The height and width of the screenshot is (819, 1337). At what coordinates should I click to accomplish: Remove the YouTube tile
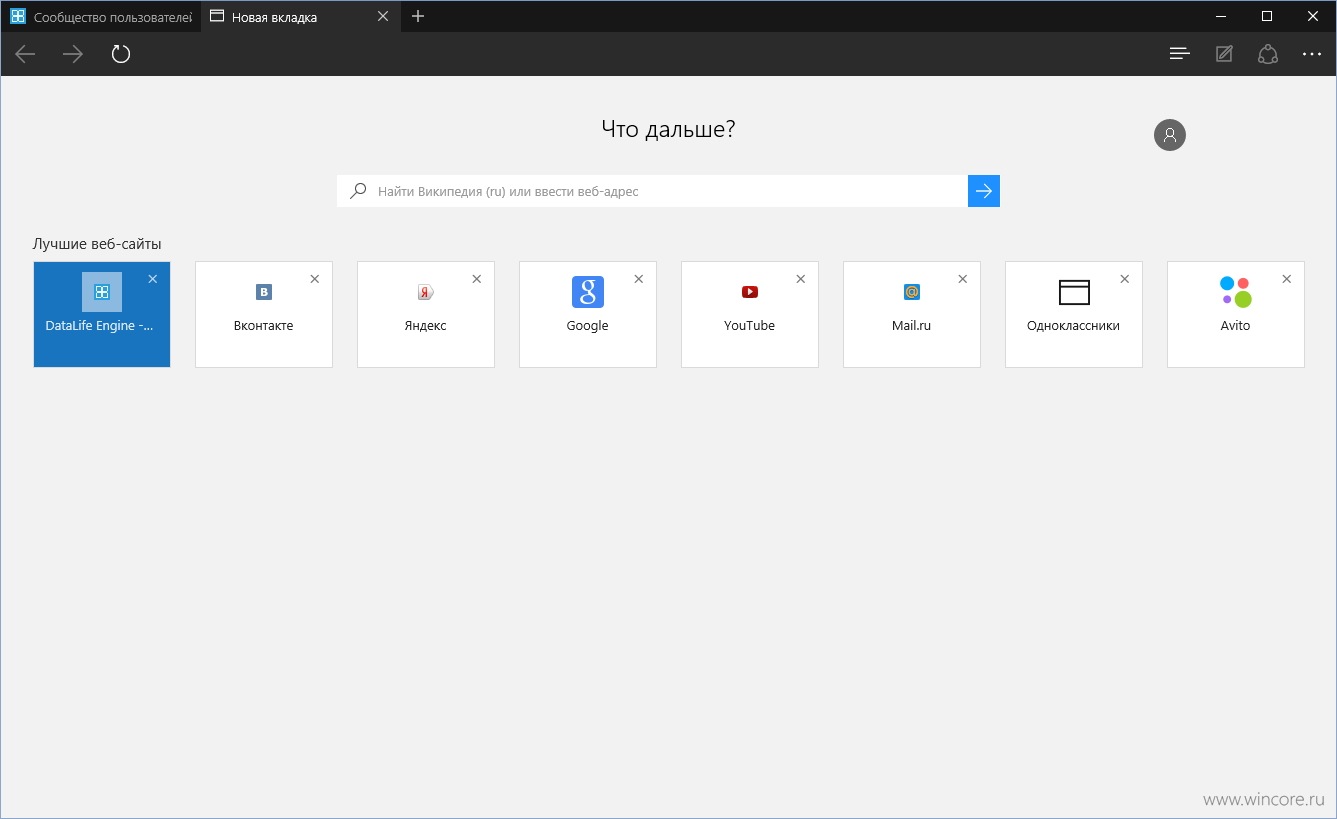[801, 279]
